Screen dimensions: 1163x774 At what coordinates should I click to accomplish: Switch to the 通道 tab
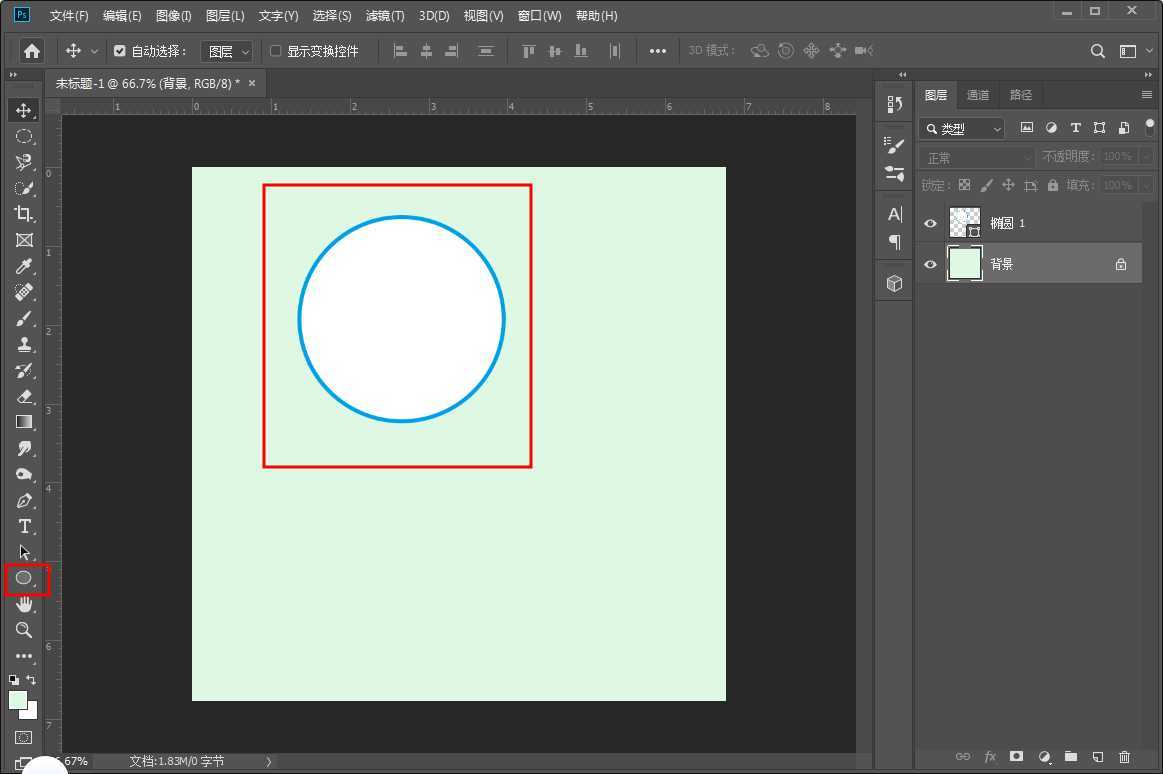(x=977, y=95)
